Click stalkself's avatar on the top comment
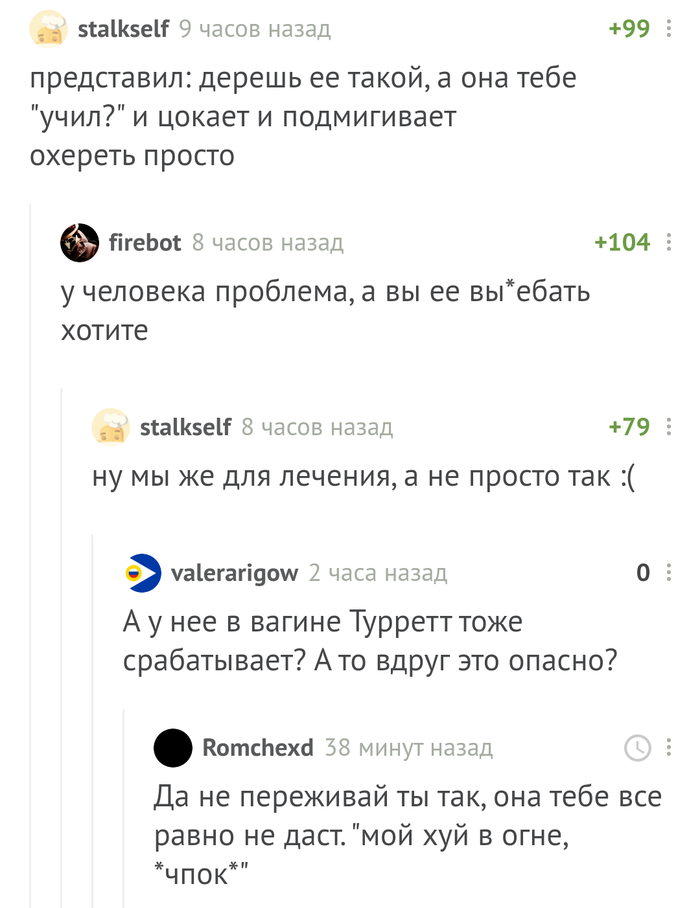 [49, 29]
